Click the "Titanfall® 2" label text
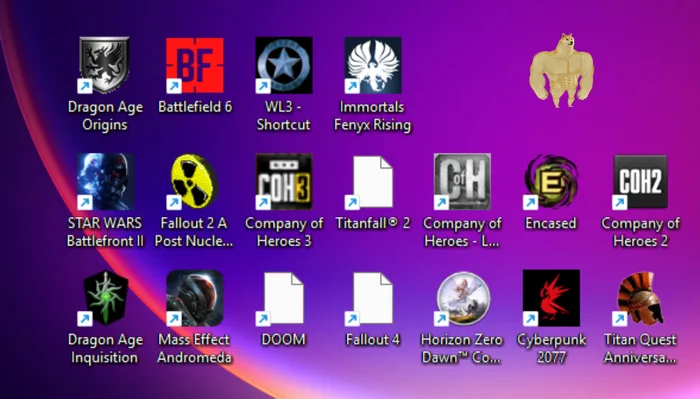Screen dimensions: 700x399 373,223
